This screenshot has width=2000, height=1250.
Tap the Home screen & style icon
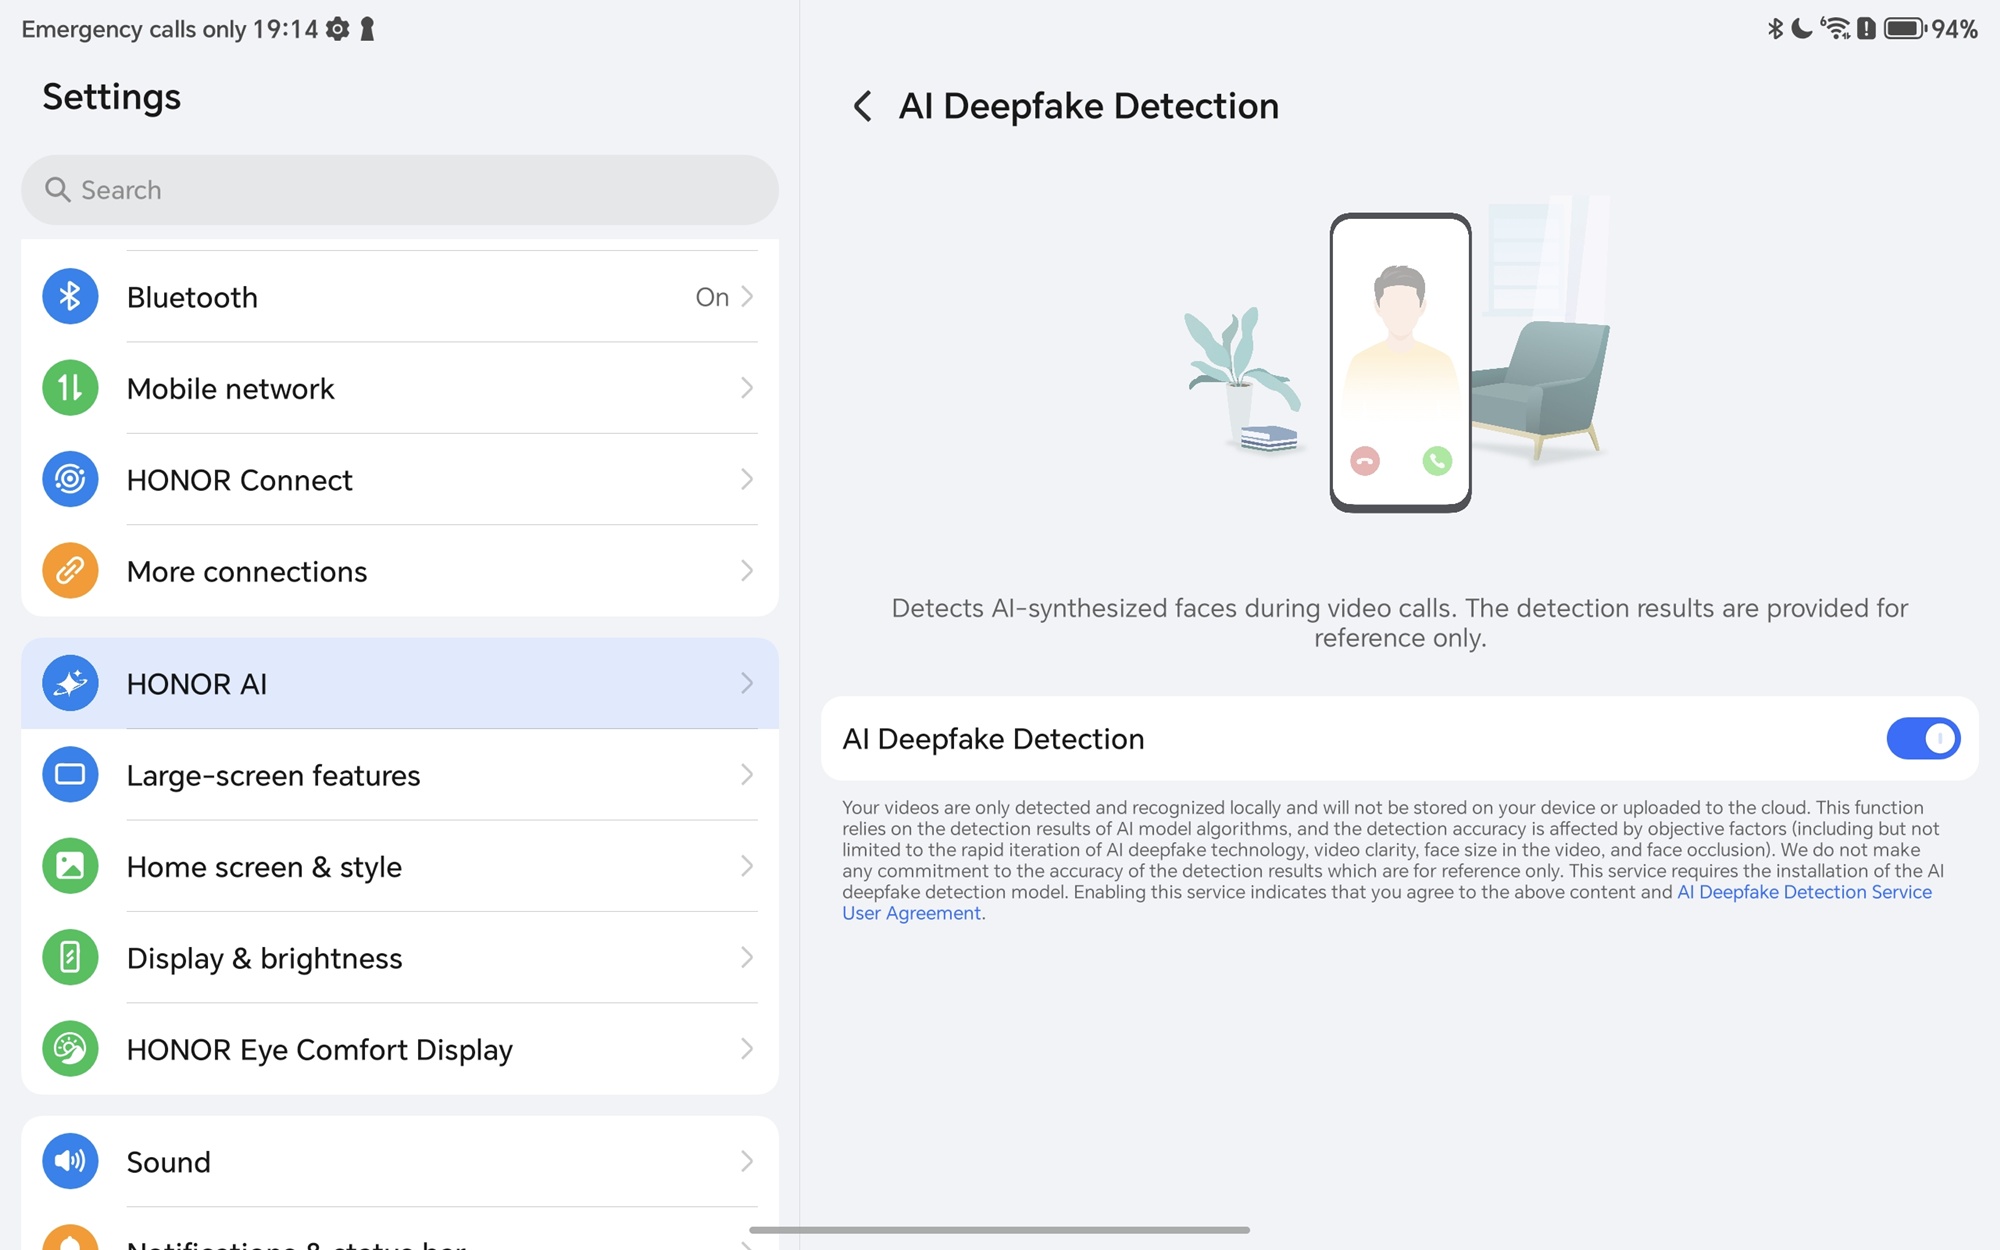pyautogui.click(x=70, y=866)
